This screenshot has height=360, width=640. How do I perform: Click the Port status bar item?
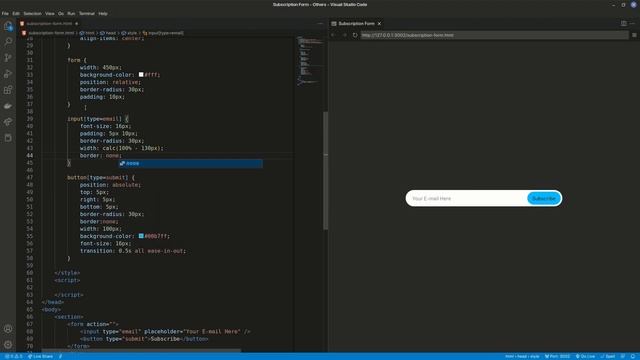click(x=557, y=356)
